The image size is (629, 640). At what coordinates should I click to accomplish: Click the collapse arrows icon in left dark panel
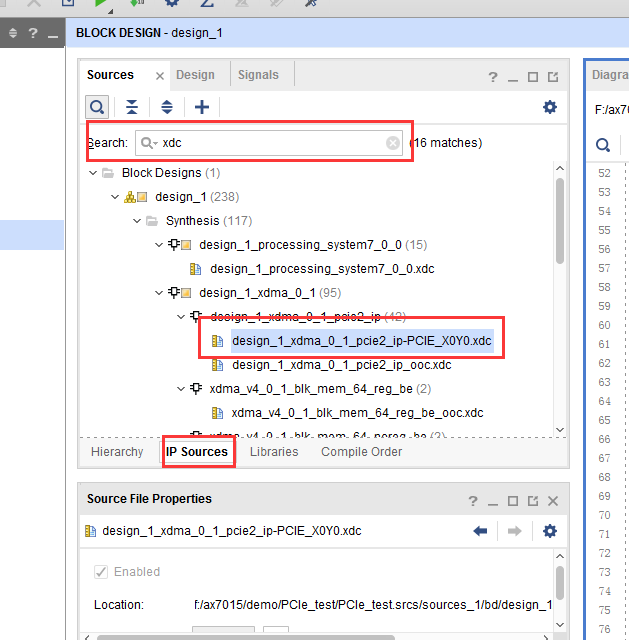[x=13, y=33]
